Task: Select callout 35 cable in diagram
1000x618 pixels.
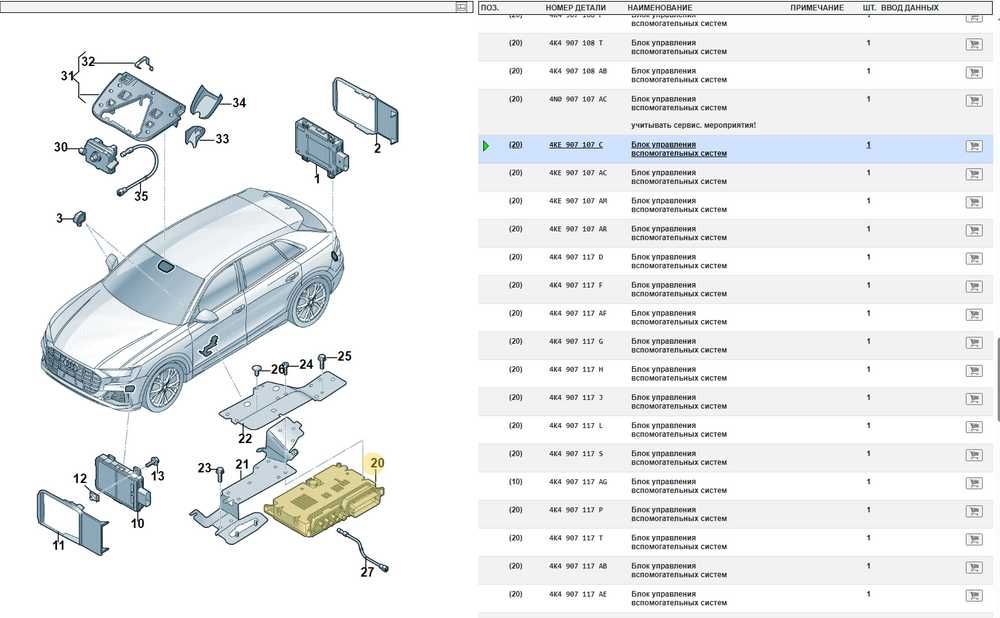Action: pyautogui.click(x=141, y=196)
